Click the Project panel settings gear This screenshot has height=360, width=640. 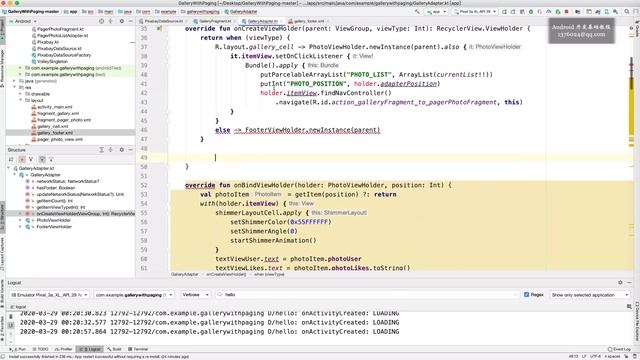(x=122, y=21)
